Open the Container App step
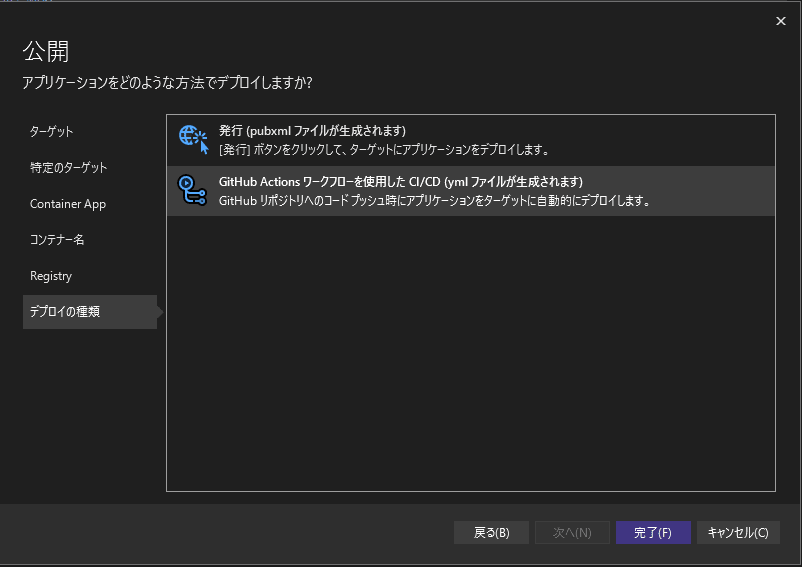 tap(68, 204)
